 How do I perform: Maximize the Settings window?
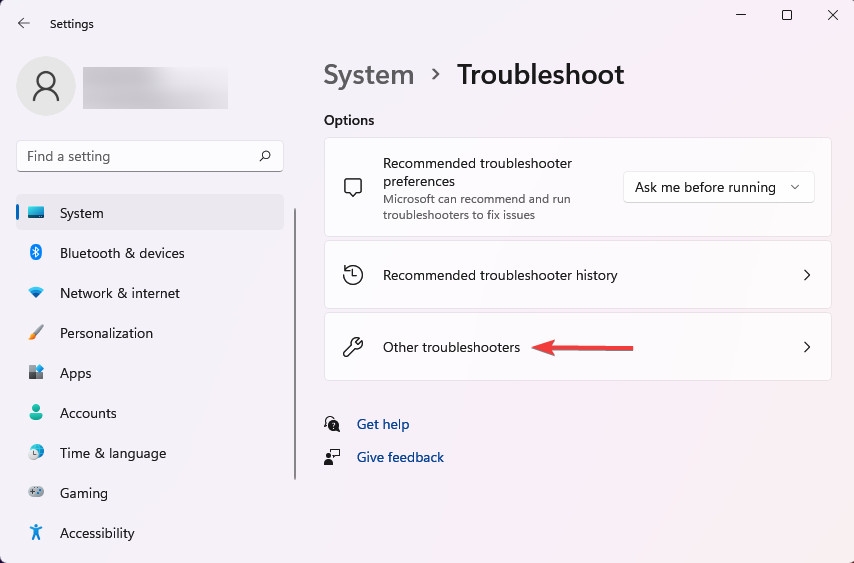(x=787, y=15)
